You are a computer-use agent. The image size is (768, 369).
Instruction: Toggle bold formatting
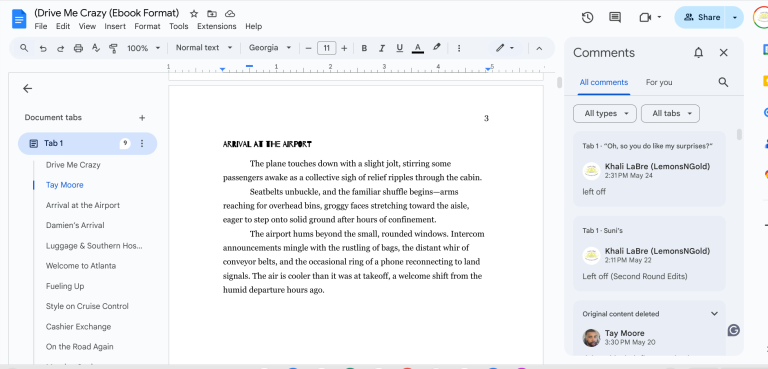click(x=364, y=48)
